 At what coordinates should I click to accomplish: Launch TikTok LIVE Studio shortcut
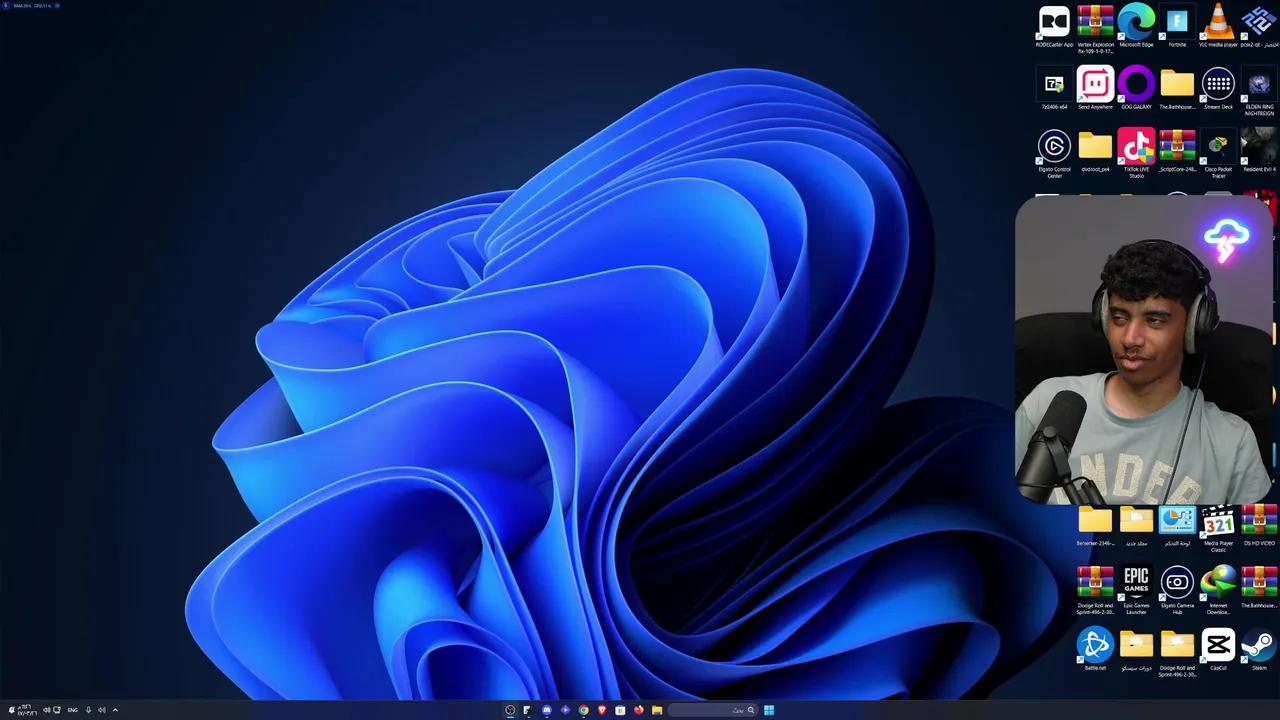coord(1136,154)
